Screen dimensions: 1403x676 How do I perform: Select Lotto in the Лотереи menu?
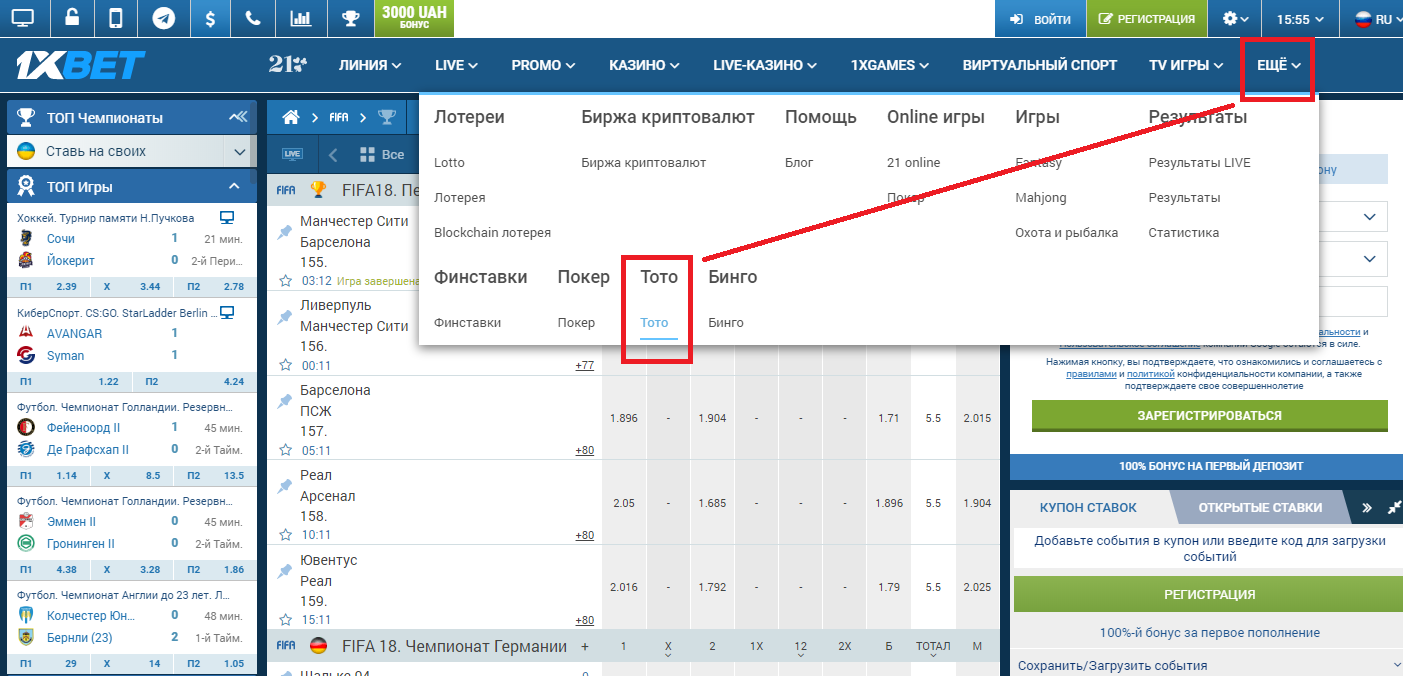pos(449,162)
